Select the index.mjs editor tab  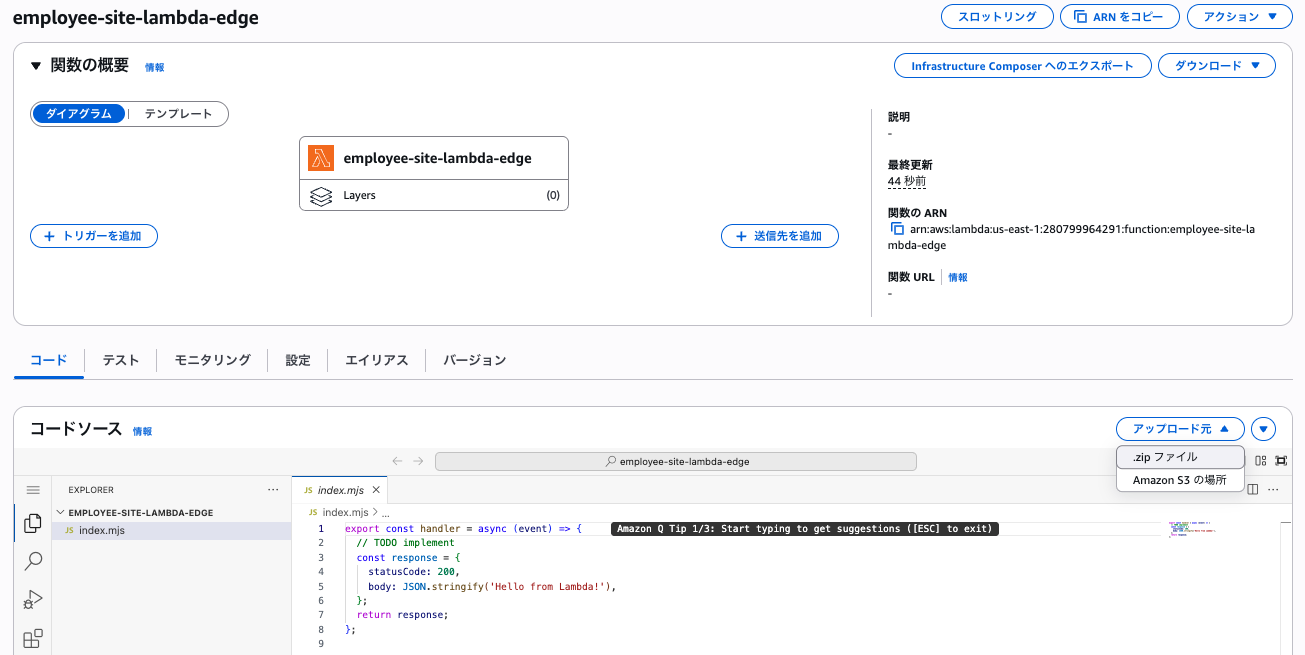coord(339,490)
